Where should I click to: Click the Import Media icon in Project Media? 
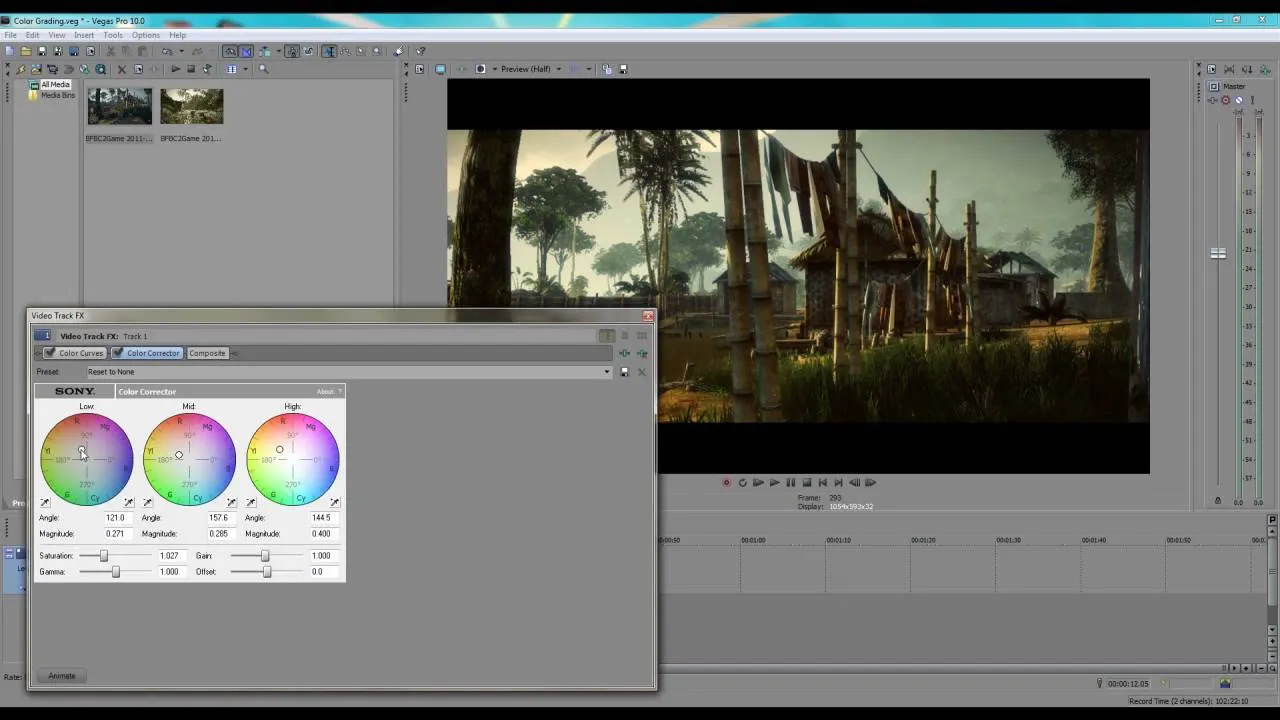[x=36, y=69]
